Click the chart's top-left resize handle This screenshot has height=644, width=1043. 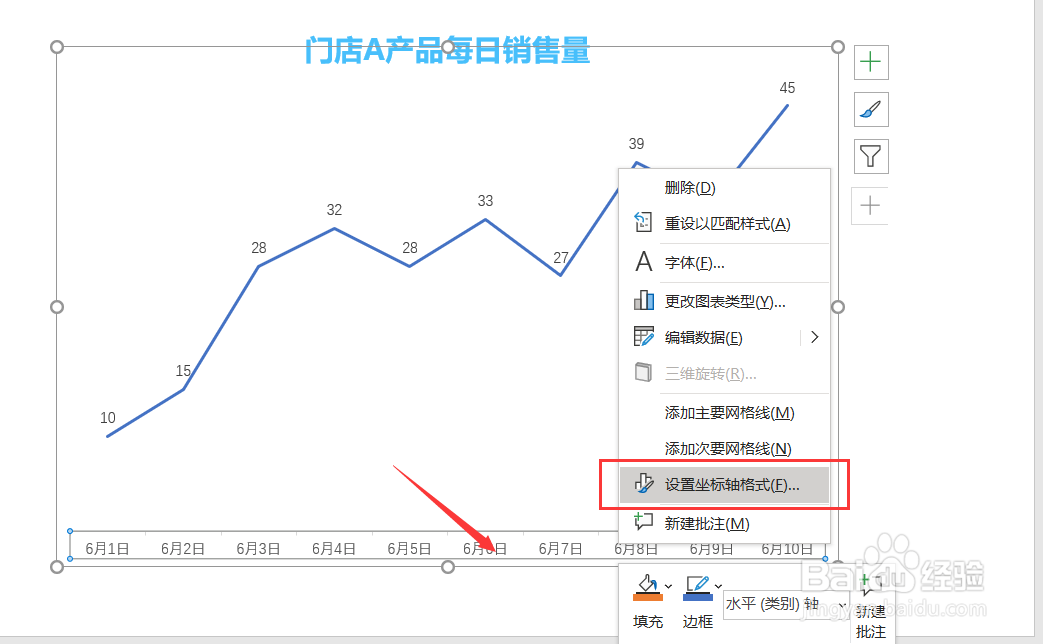point(57,47)
